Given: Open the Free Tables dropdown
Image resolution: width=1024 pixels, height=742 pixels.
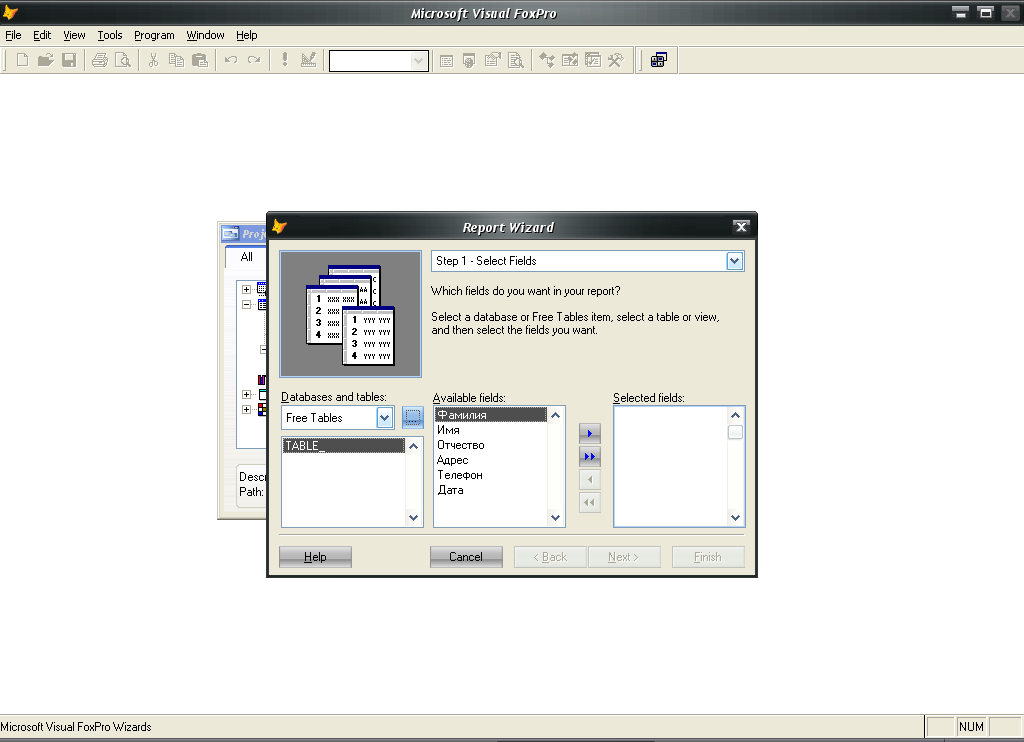Looking at the screenshot, I should [x=385, y=417].
